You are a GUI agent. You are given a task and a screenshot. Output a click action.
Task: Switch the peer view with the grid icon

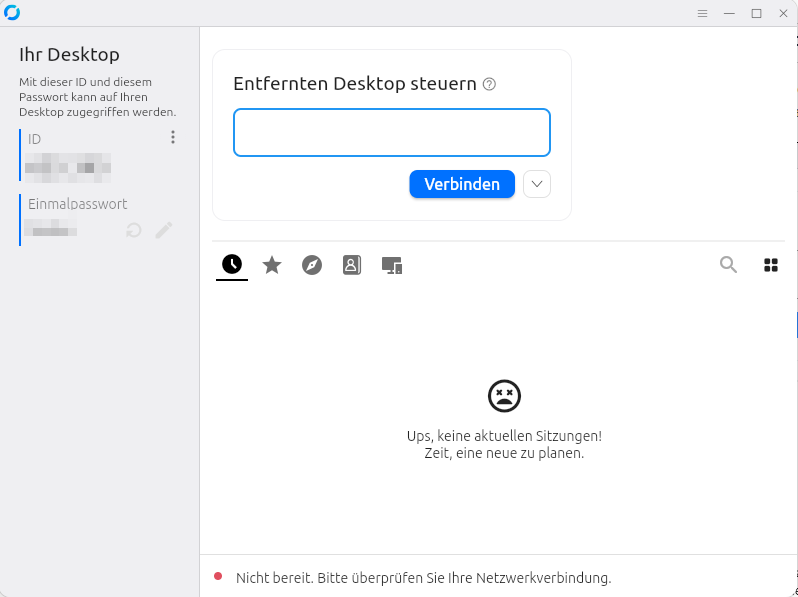770,265
